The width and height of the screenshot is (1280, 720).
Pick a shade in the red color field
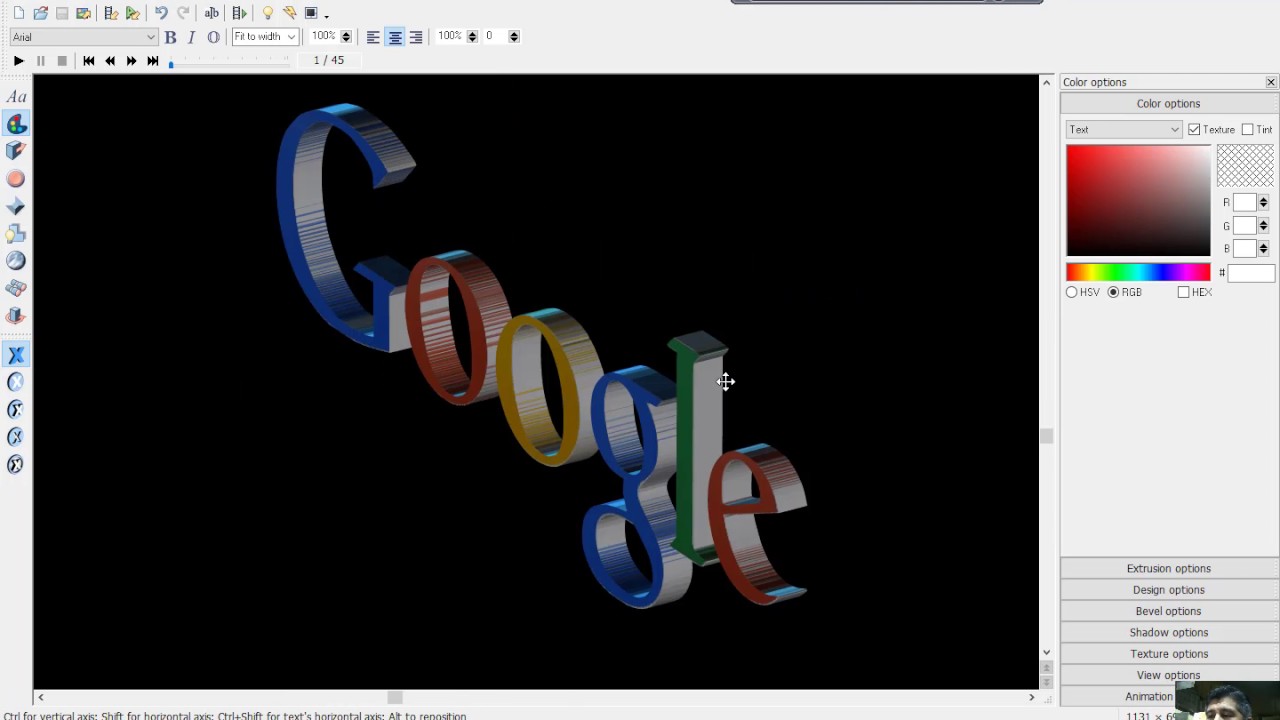click(1138, 201)
